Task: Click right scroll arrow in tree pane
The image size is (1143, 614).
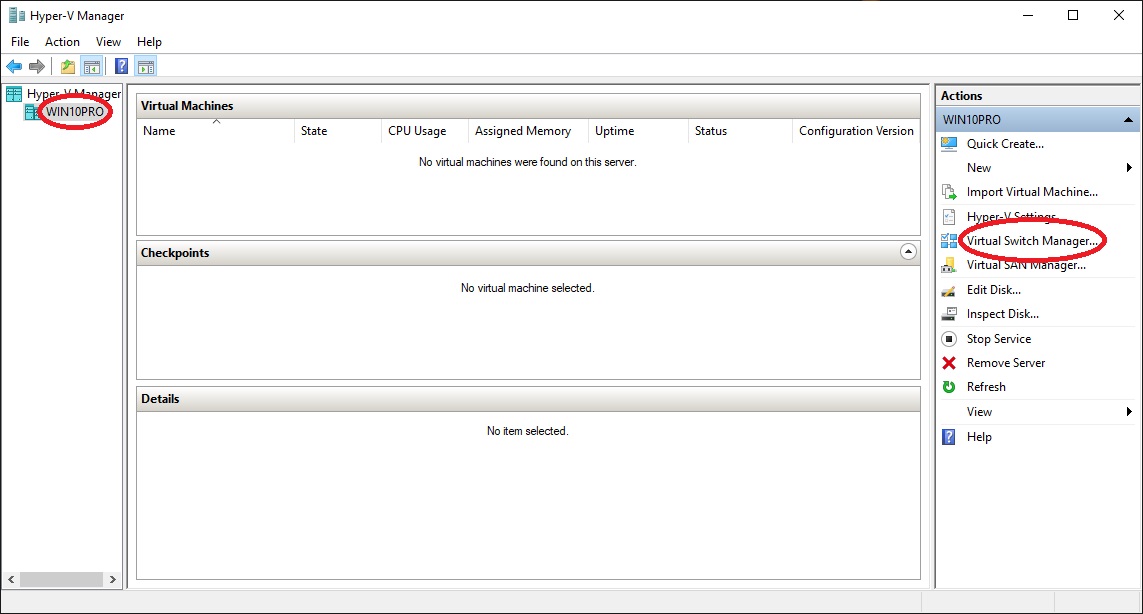Action: pyautogui.click(x=112, y=580)
